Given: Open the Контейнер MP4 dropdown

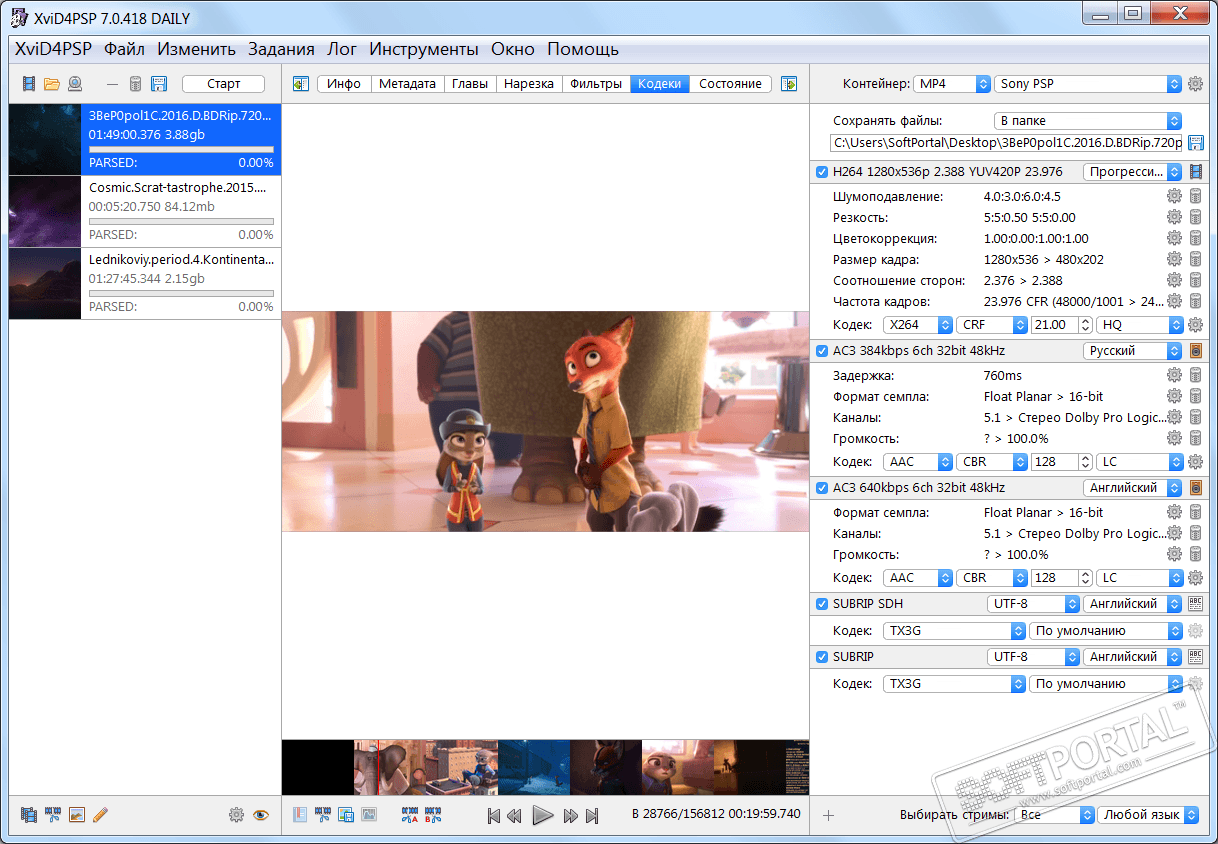Looking at the screenshot, I should (953, 84).
